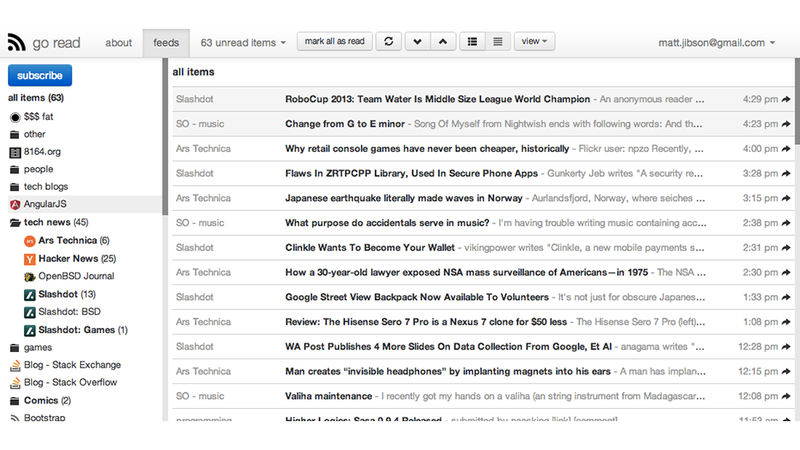Open Blog - Stack Exchange feed
This screenshot has height=450, width=800.
click(72, 365)
